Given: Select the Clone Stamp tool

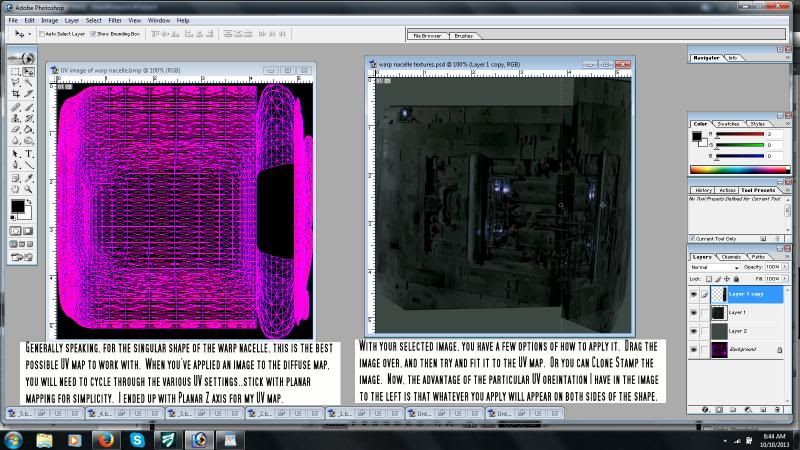Looking at the screenshot, I should pos(15,118).
